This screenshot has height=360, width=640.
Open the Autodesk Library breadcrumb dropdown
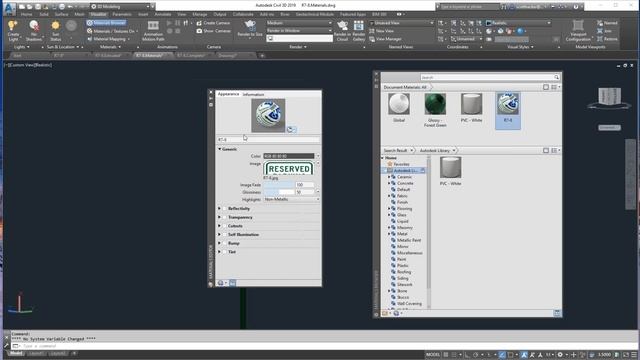[x=454, y=151]
